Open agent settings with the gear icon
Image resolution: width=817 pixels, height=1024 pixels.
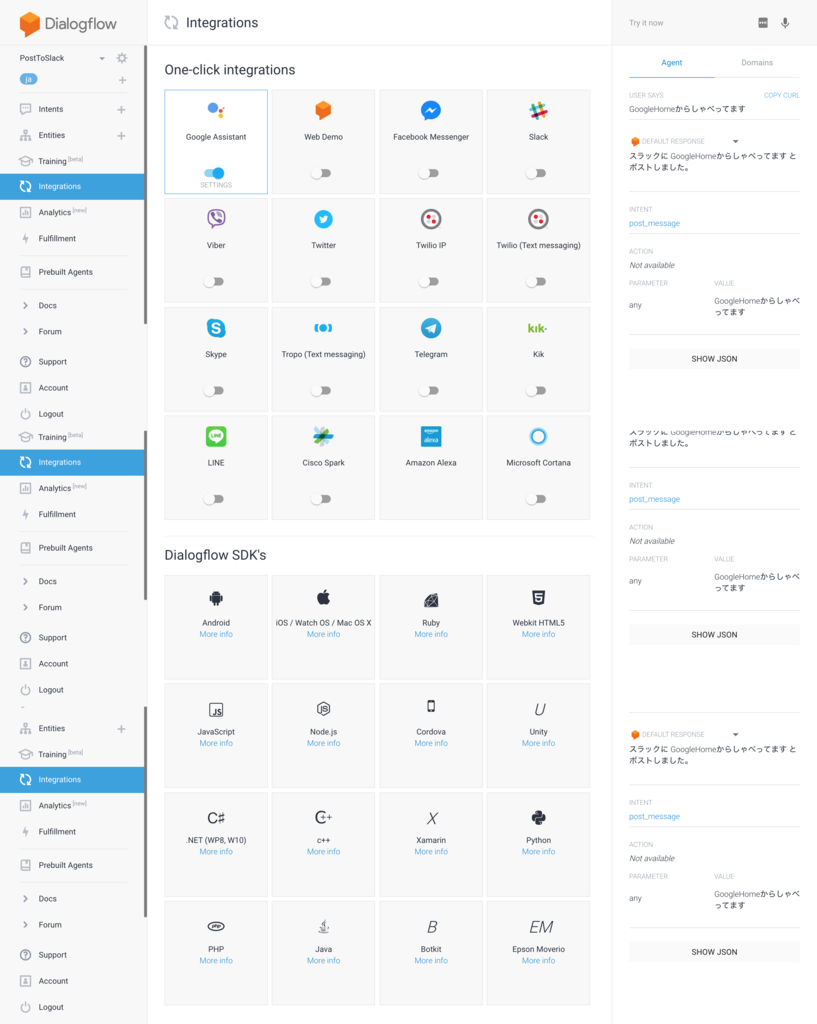pos(121,58)
